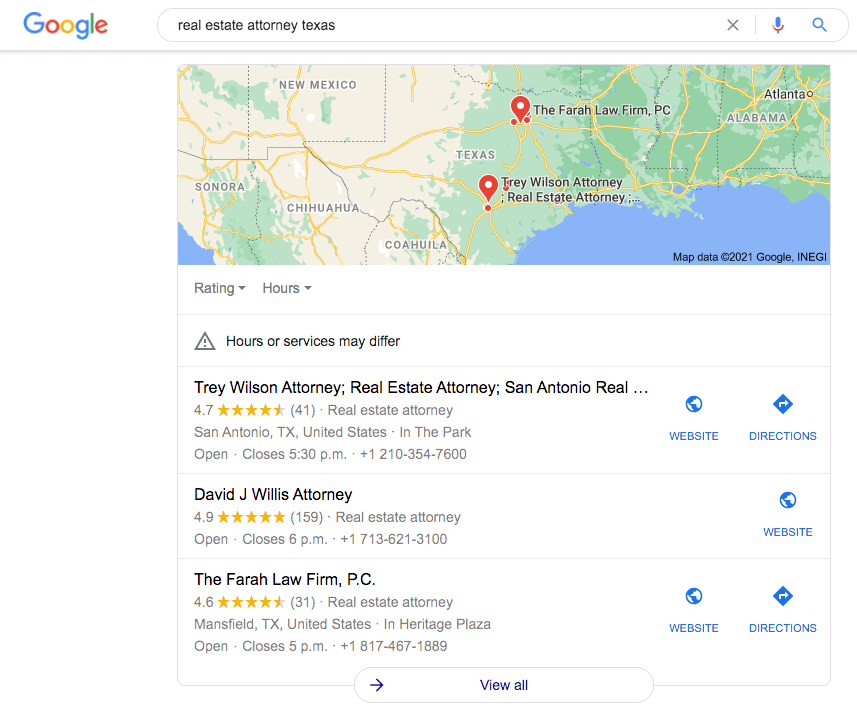Click The Farah Law Firm map pin

(x=520, y=109)
